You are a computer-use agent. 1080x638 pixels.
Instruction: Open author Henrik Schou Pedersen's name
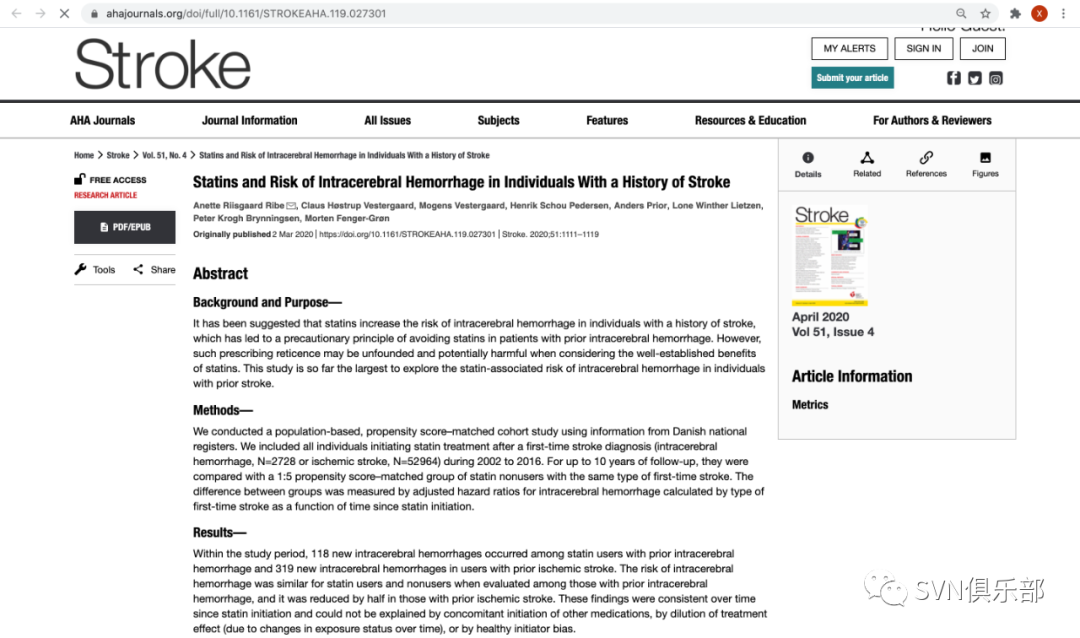pos(561,205)
